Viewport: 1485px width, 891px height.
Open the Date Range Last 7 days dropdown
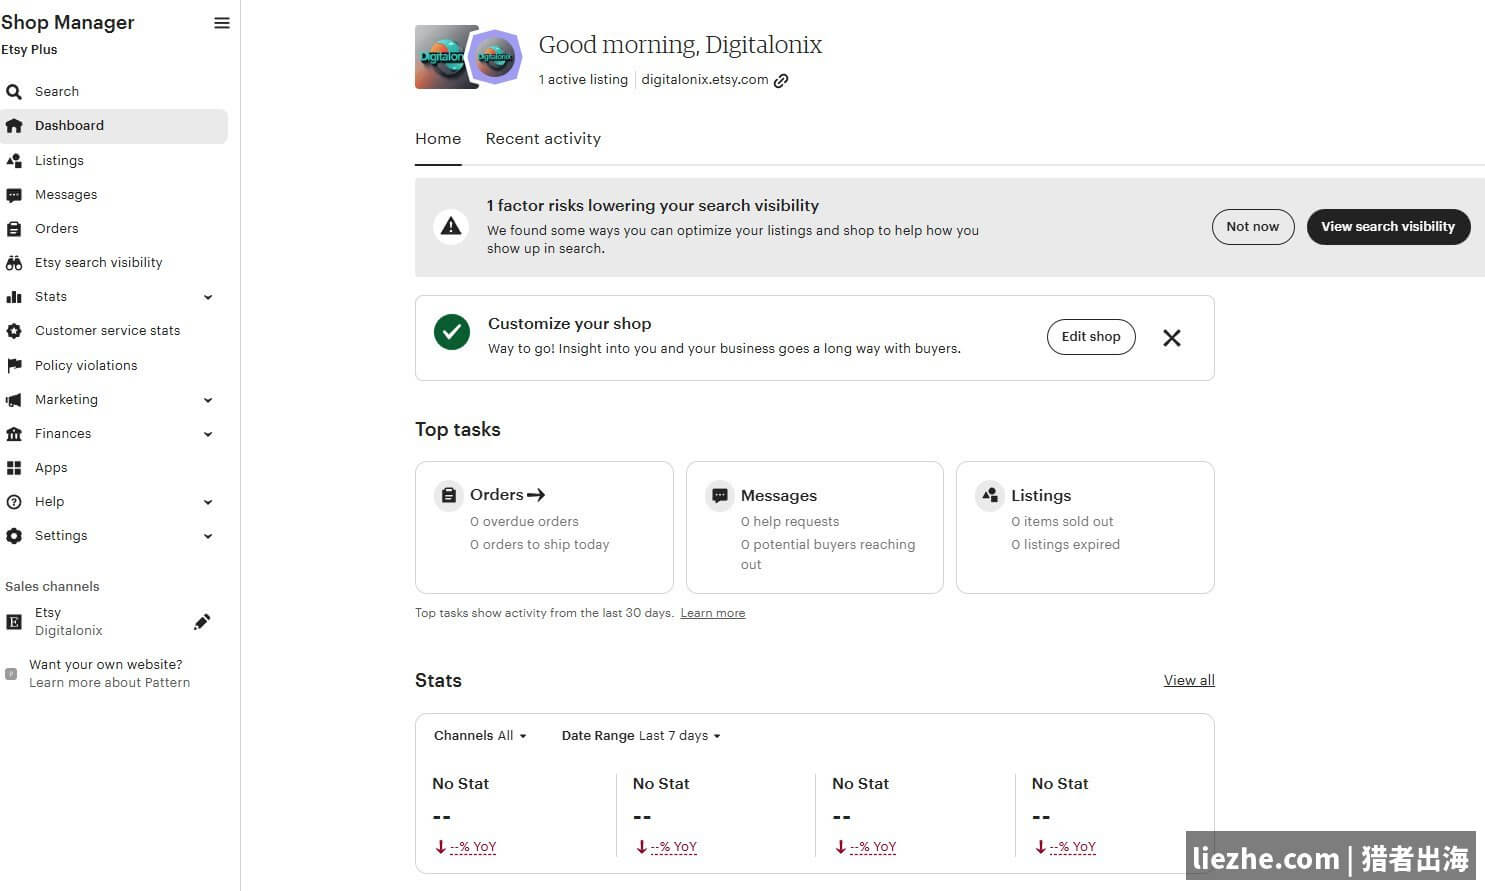(641, 736)
